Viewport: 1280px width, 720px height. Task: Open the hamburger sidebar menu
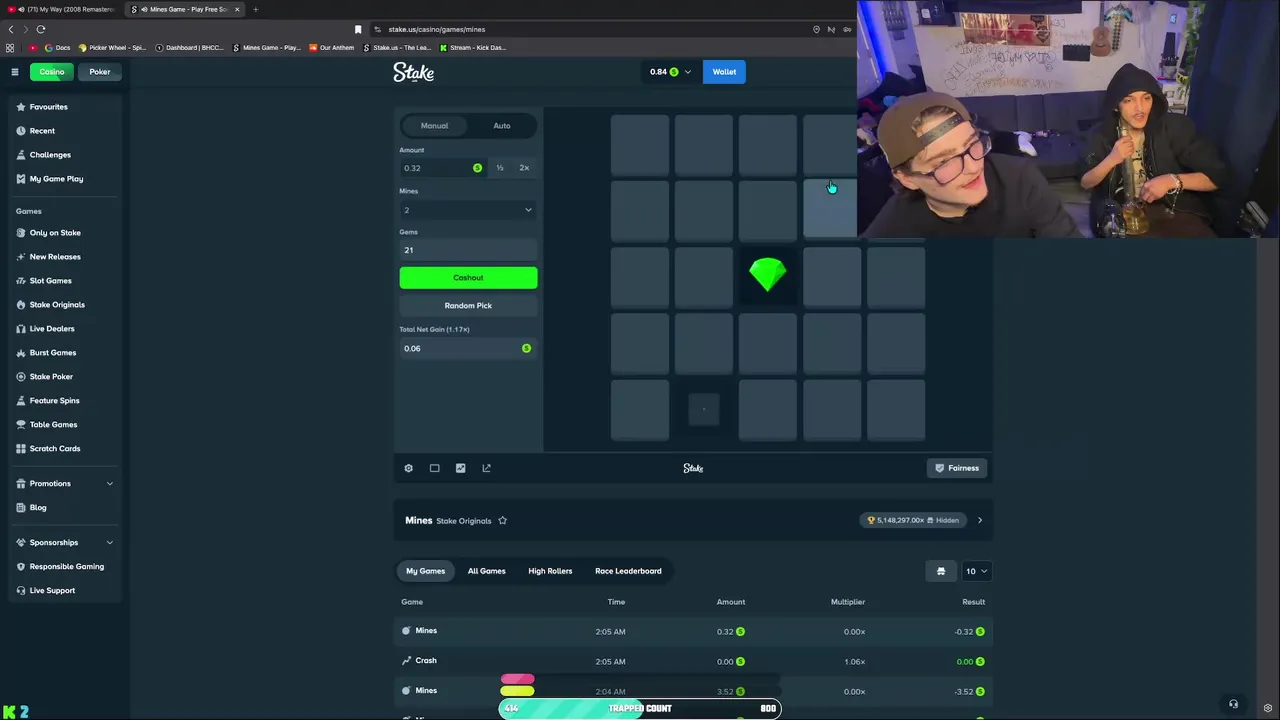point(15,72)
